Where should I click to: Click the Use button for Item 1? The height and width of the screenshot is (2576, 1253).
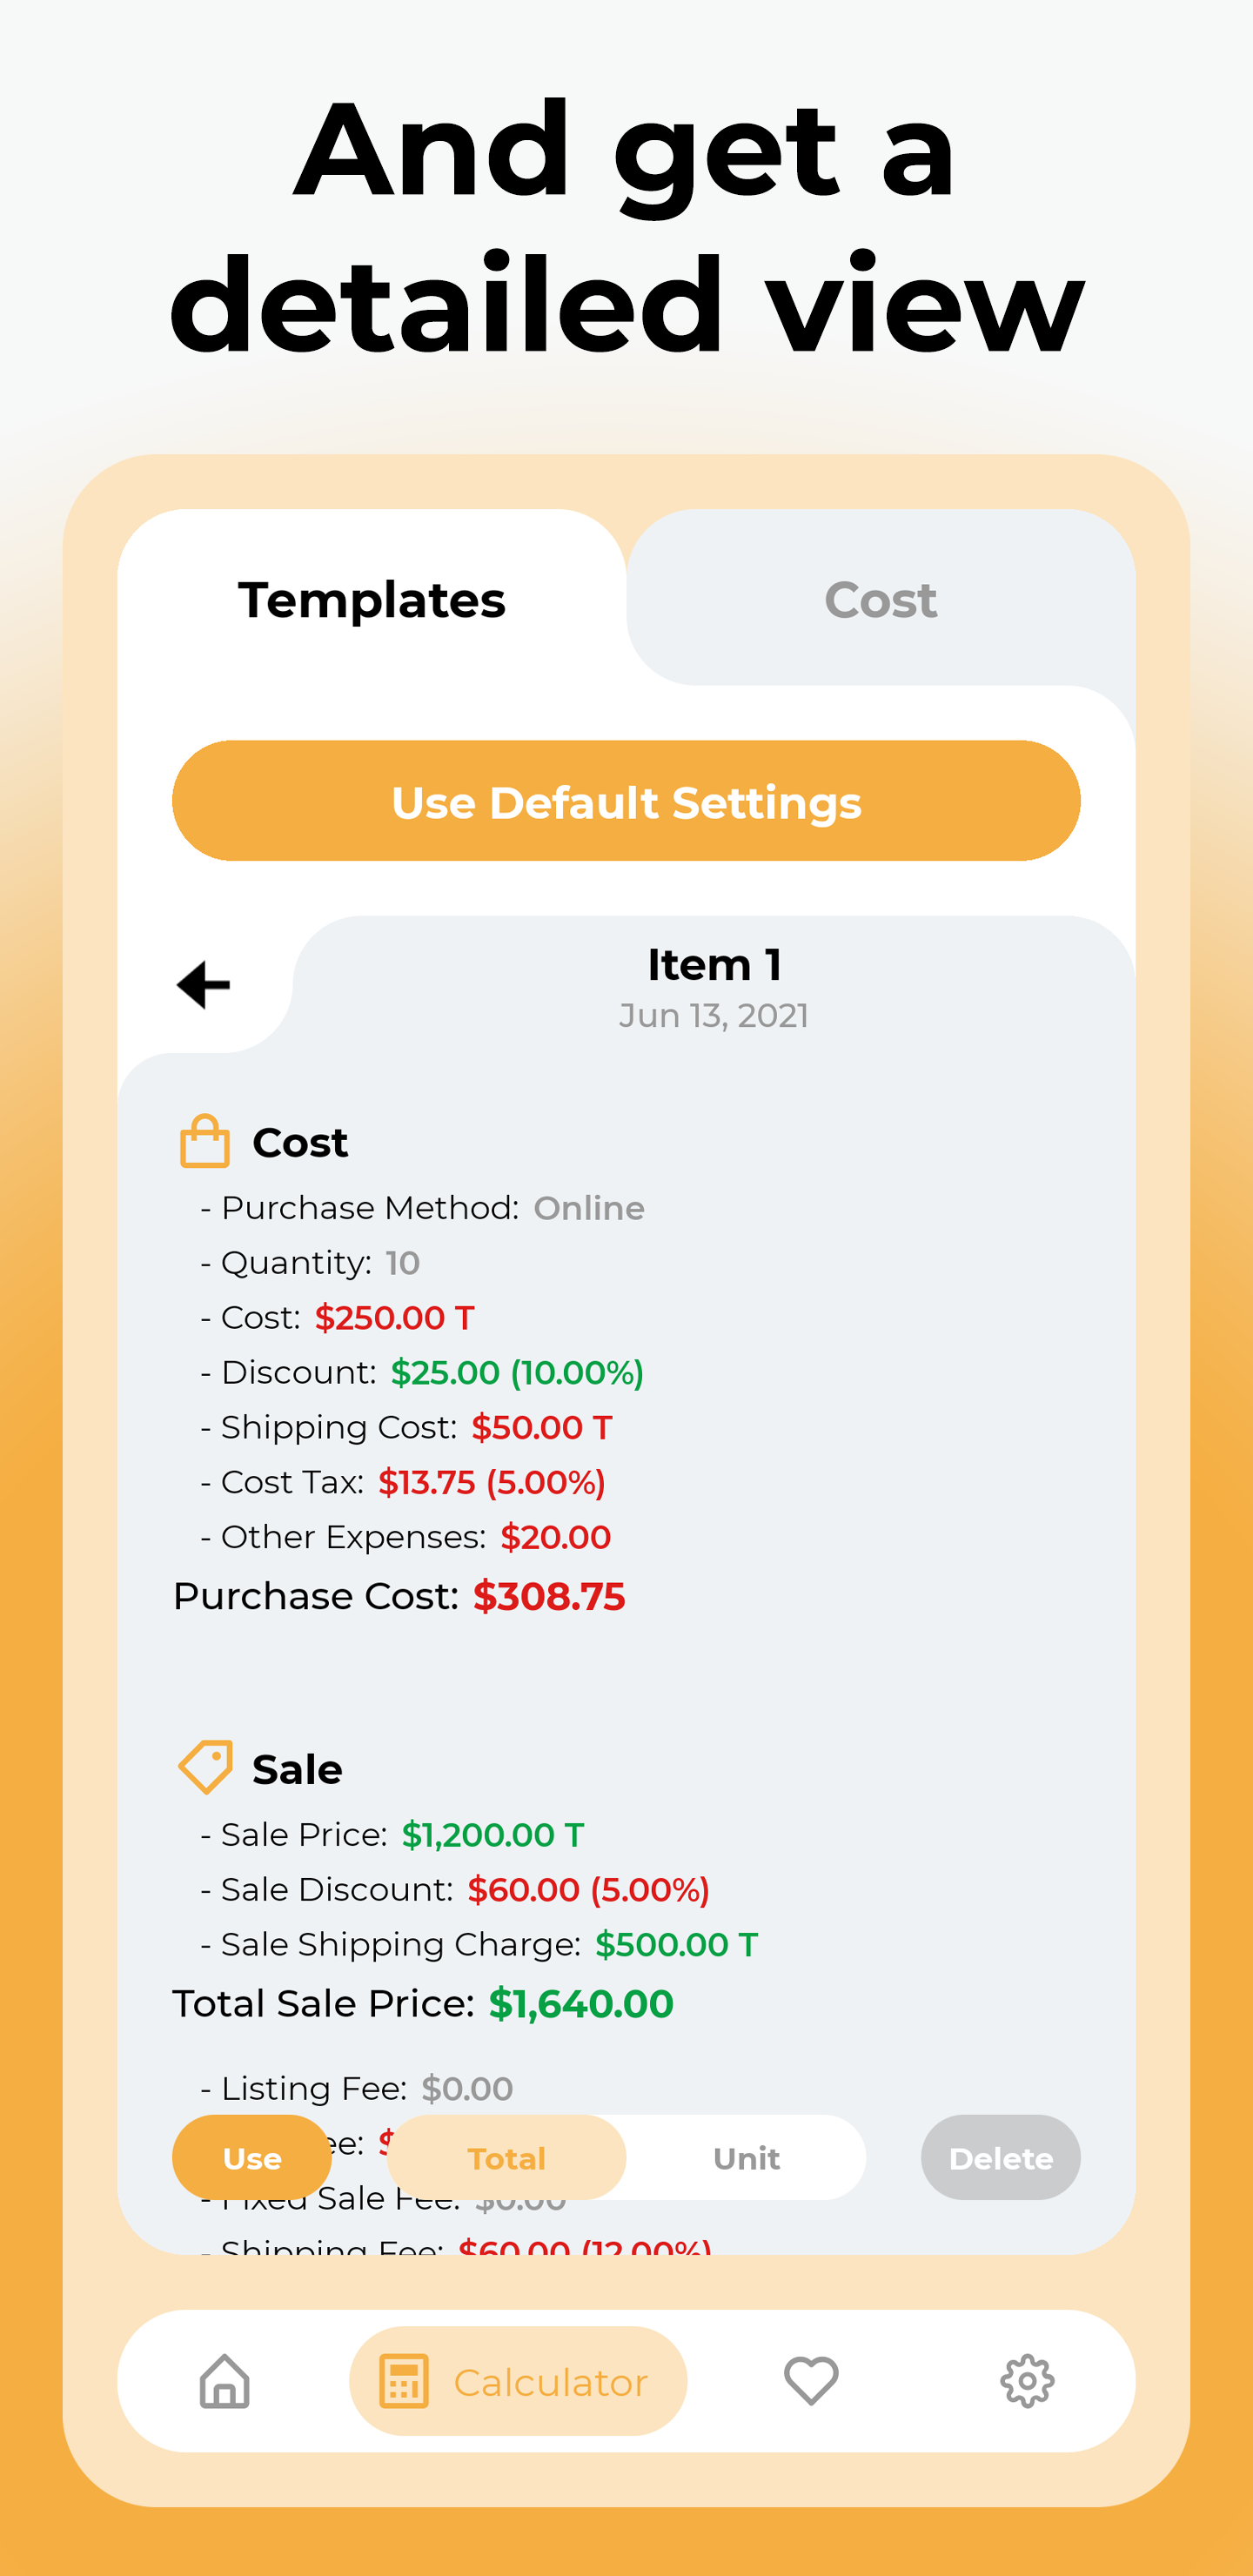(252, 2158)
